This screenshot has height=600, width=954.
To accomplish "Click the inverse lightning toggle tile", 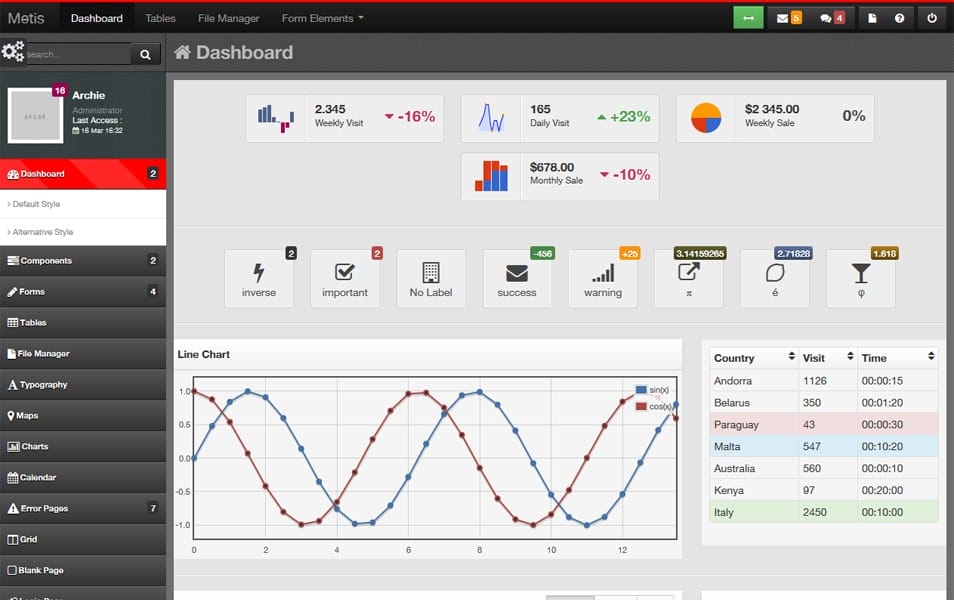I will 259,278.
